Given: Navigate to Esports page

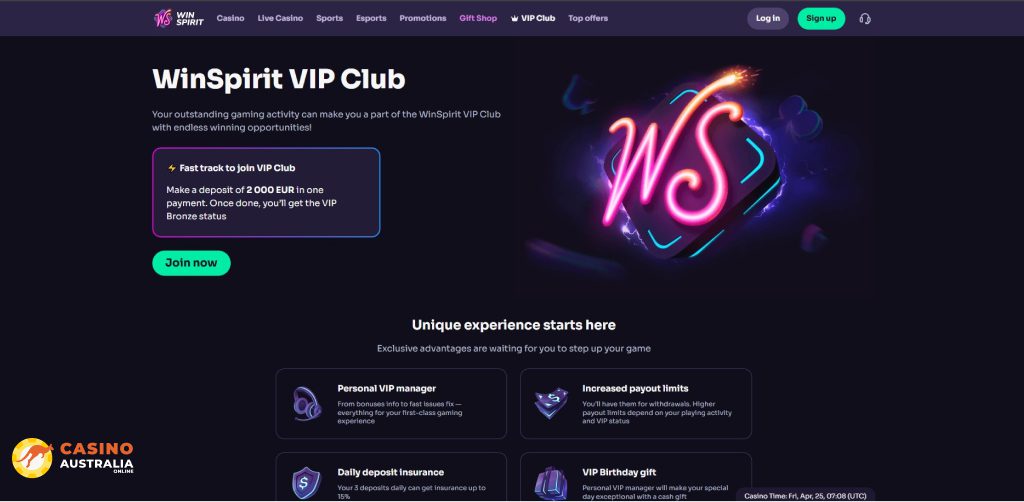Looking at the screenshot, I should (x=371, y=18).
